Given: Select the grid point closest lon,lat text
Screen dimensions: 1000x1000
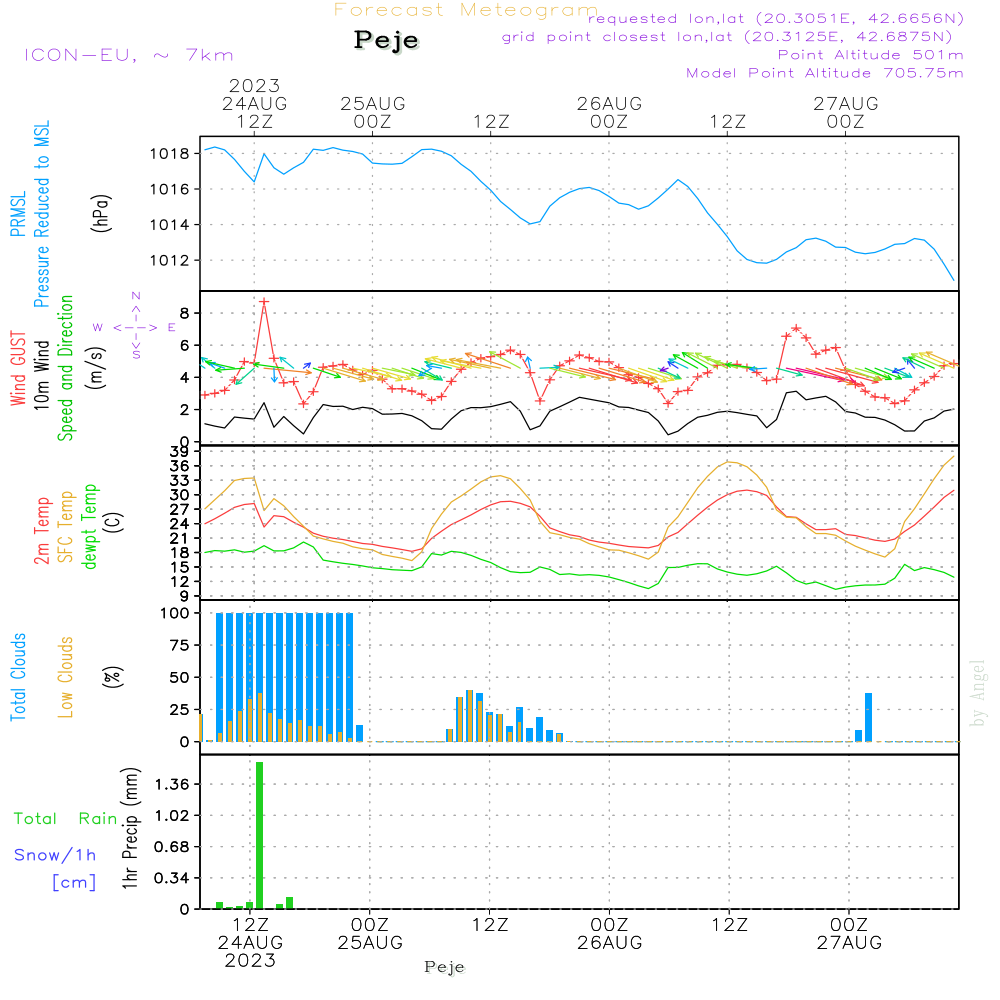Looking at the screenshot, I should (733, 37).
